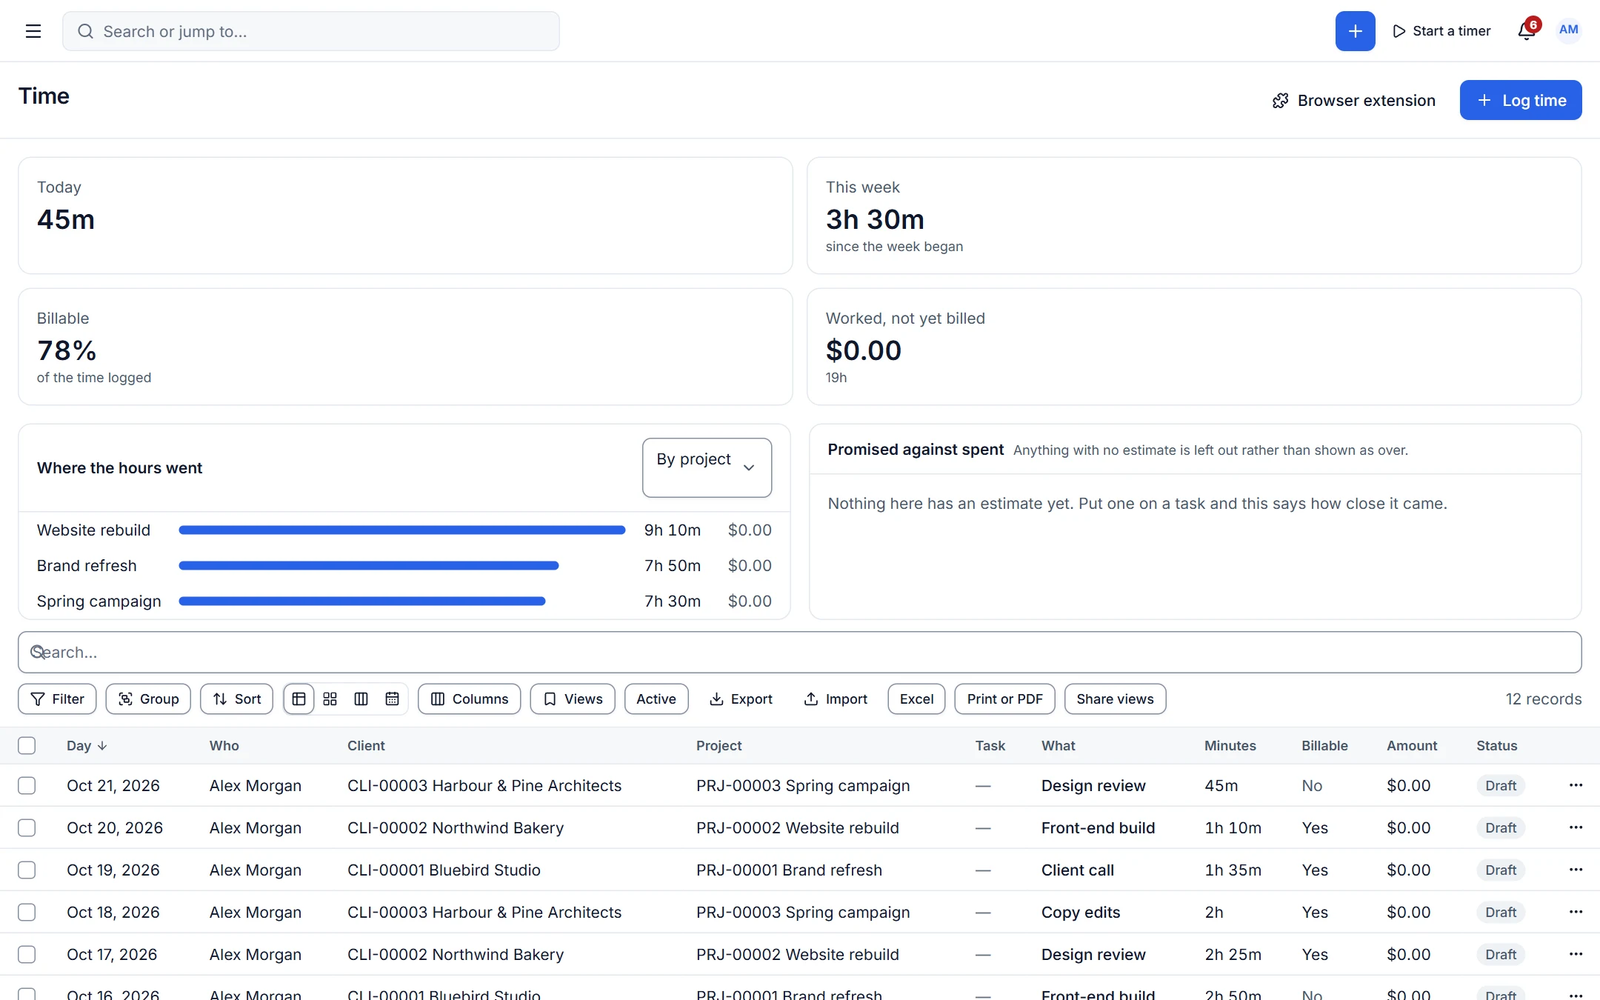This screenshot has height=1000, width=1600.
Task: Switch to the card grid view icon
Action: click(330, 699)
